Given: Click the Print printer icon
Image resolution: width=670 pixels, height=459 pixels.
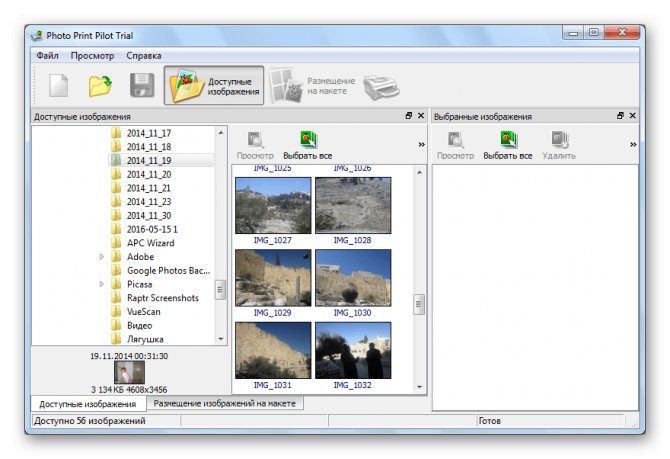Looking at the screenshot, I should pos(381,86).
